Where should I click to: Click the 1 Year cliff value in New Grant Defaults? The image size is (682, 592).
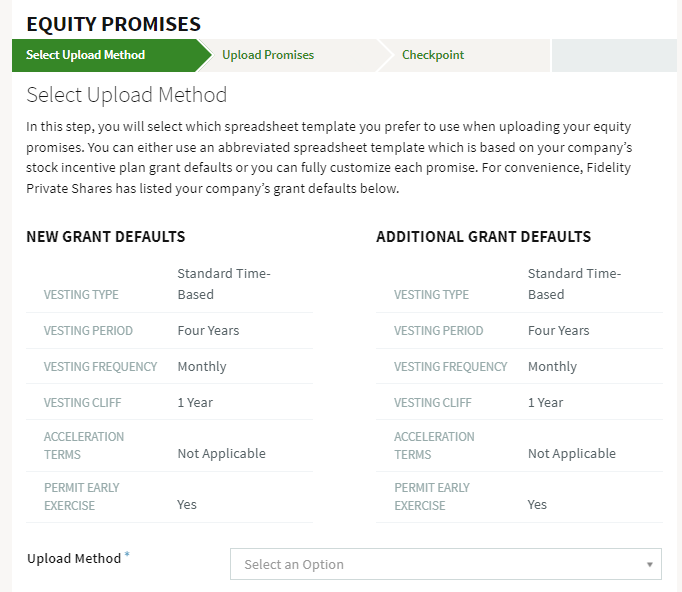point(195,403)
